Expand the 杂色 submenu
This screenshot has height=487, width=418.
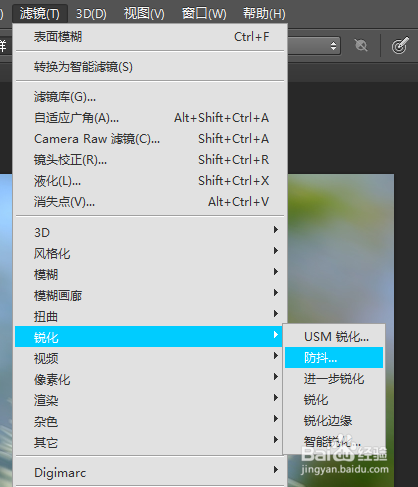click(x=150, y=421)
